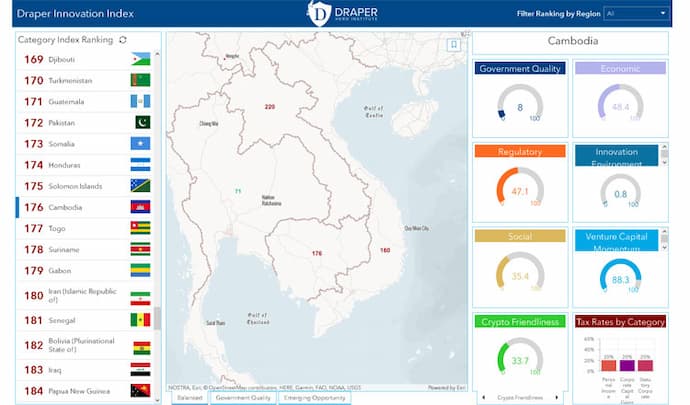Select Solomon Islands ranked 175

click(x=85, y=186)
